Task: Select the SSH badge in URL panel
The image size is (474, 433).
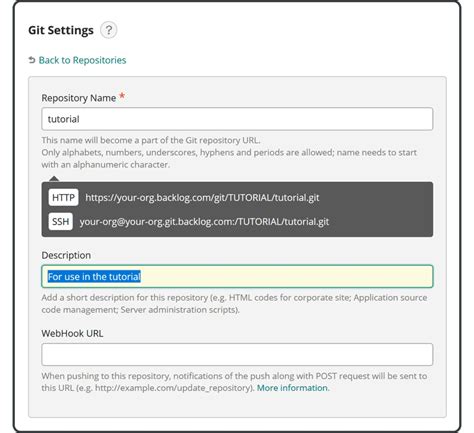Action: 61,221
